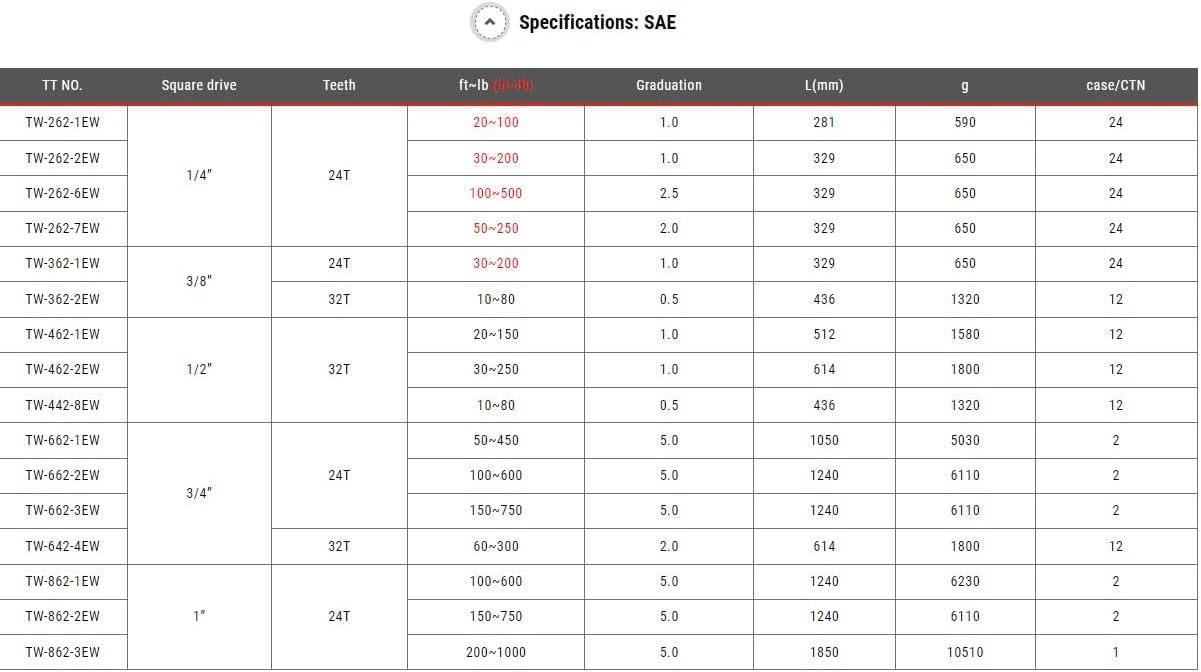Select the L(mm) column header
Viewport: 1201px width, 672px height.
point(824,86)
